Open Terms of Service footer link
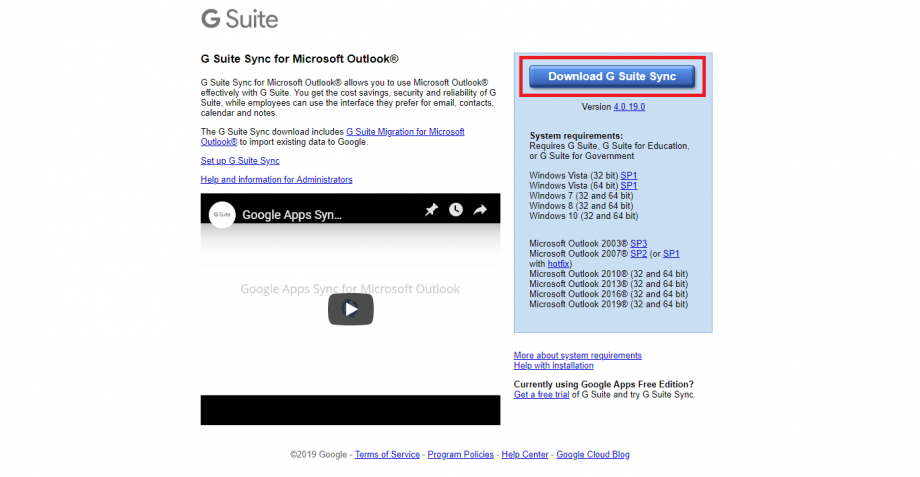 tap(387, 455)
